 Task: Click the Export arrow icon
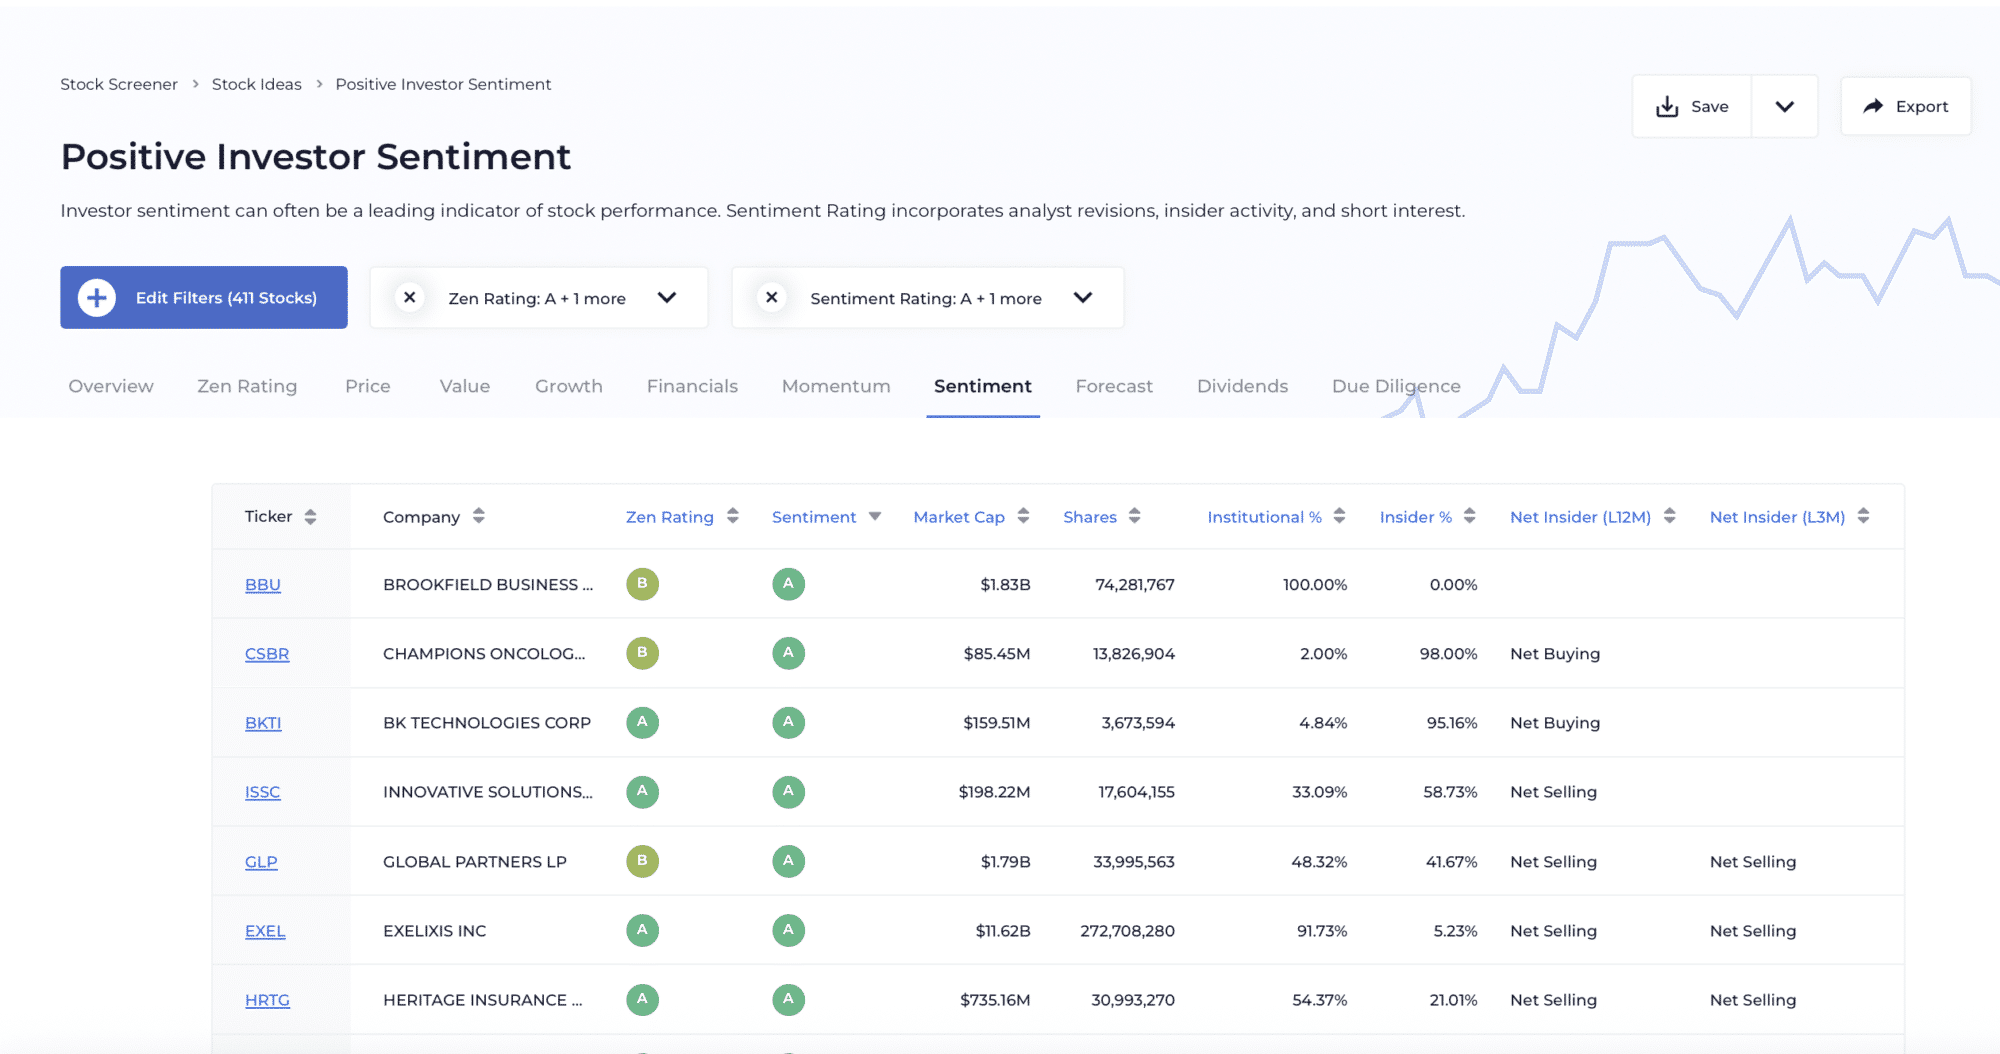[1873, 107]
